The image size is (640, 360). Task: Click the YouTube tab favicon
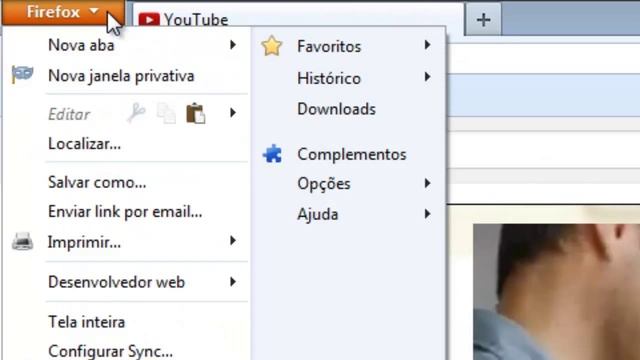pyautogui.click(x=149, y=20)
